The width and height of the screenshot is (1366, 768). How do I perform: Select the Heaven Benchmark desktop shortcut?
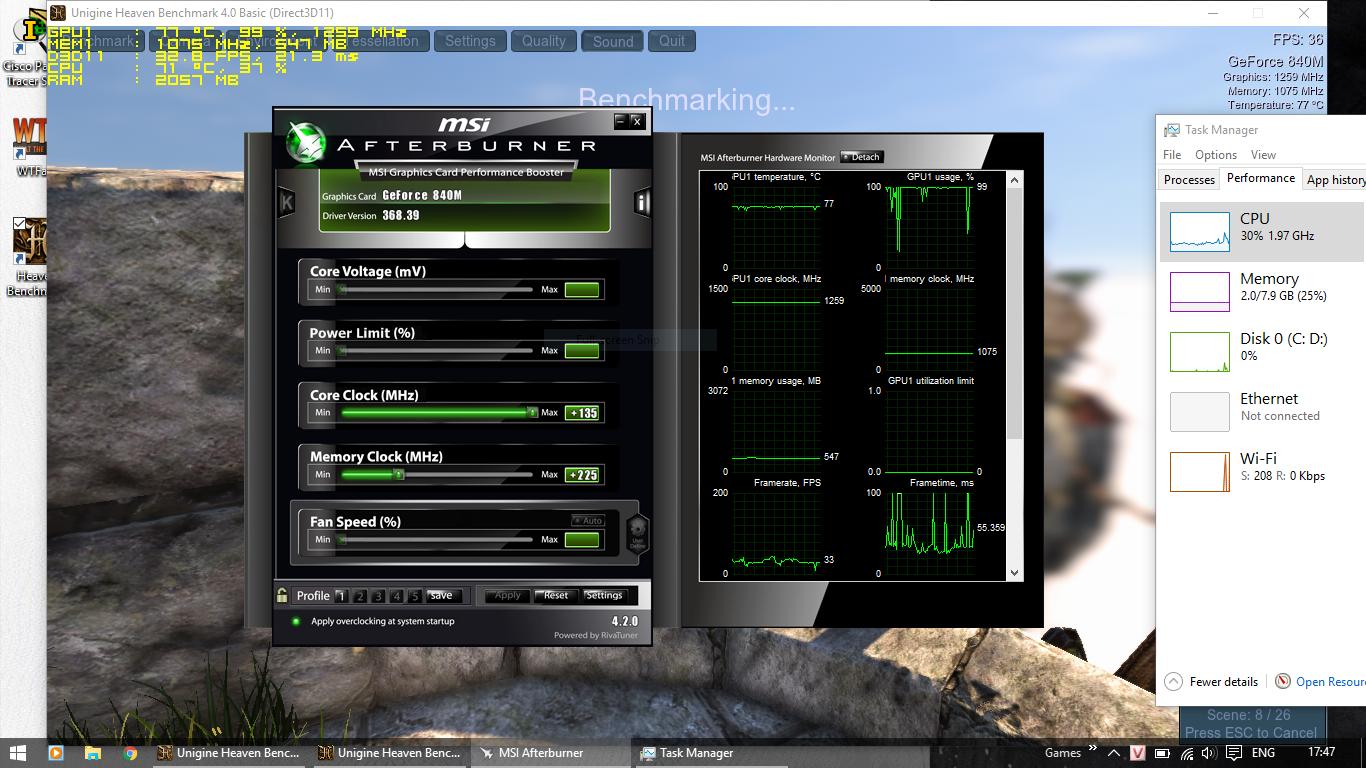pos(28,257)
